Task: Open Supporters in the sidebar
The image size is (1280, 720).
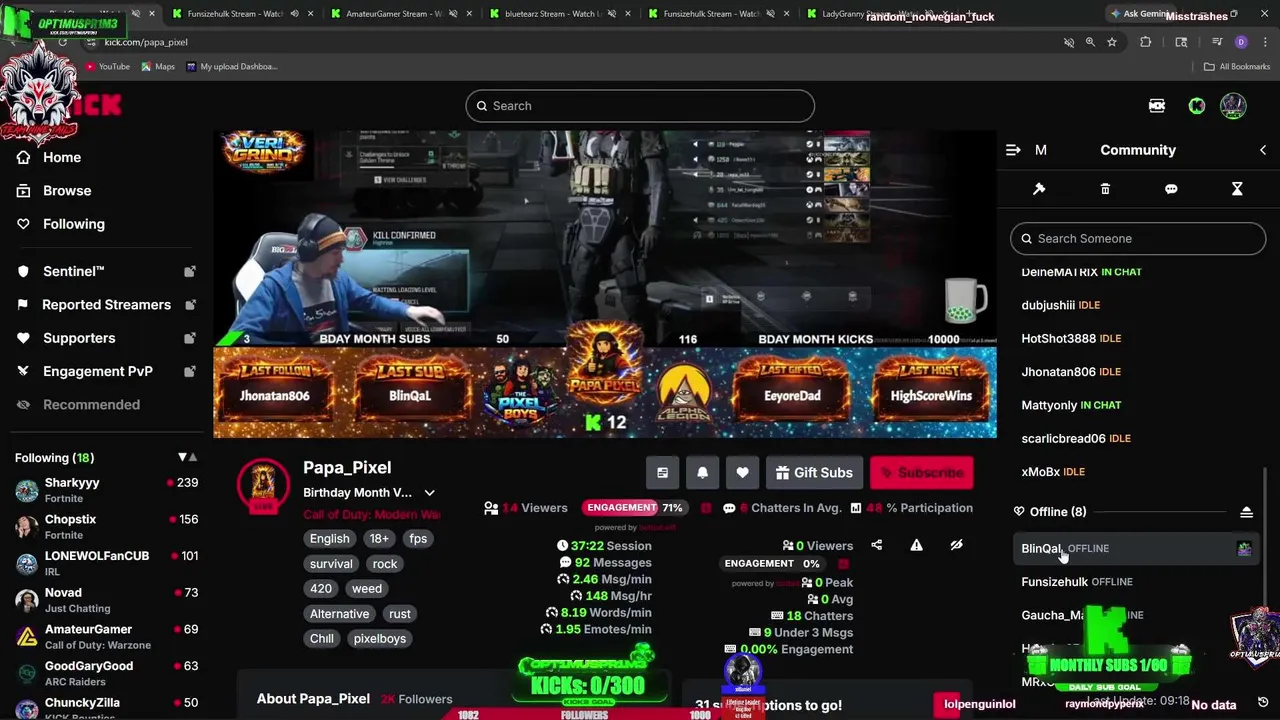Action: pos(79,338)
